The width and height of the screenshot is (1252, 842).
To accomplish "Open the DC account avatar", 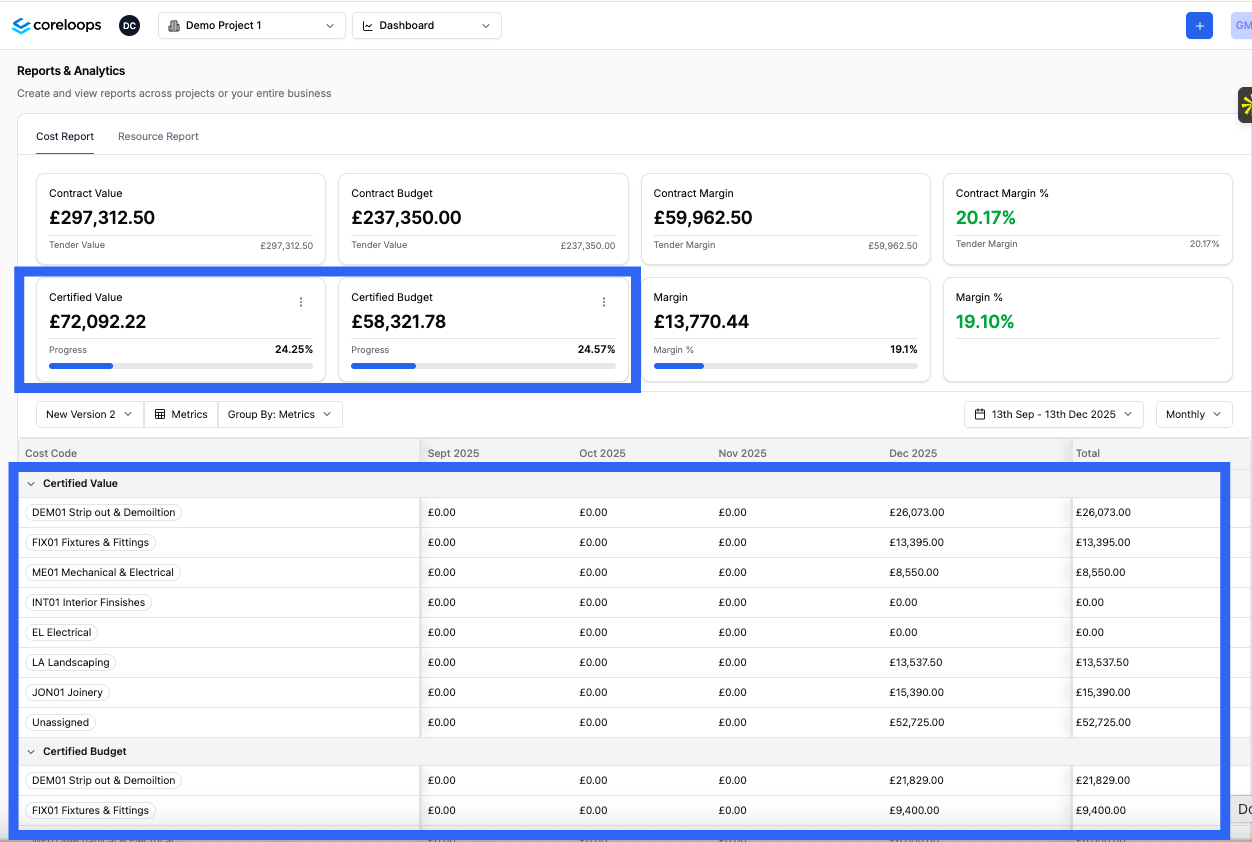I will [129, 25].
